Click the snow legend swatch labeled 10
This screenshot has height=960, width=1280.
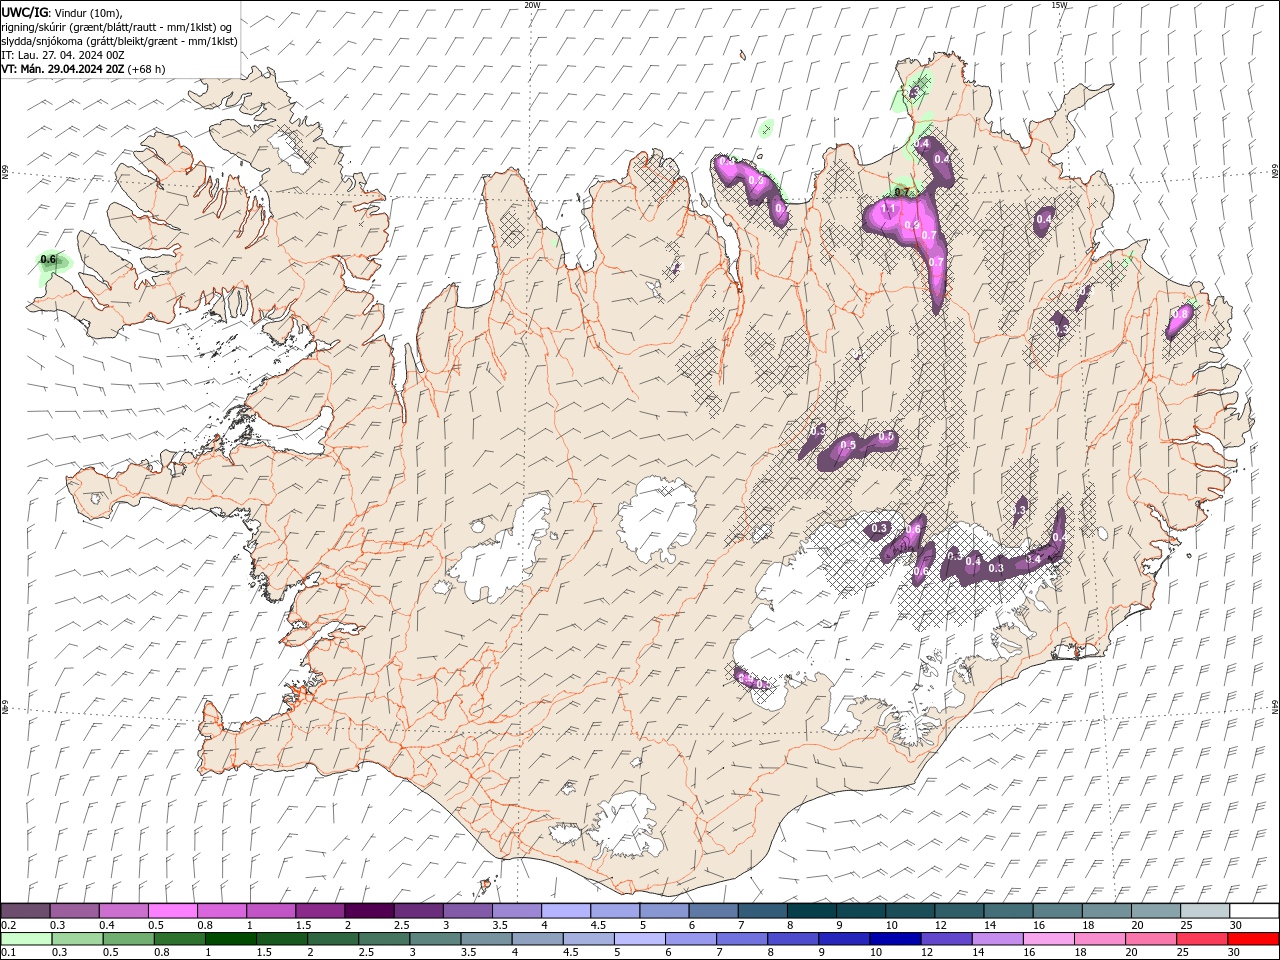tap(910, 911)
